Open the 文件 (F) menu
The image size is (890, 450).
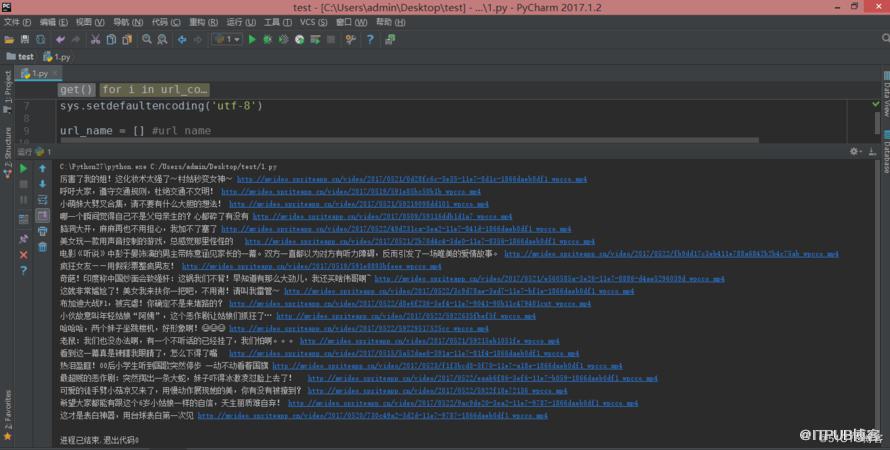(17, 22)
